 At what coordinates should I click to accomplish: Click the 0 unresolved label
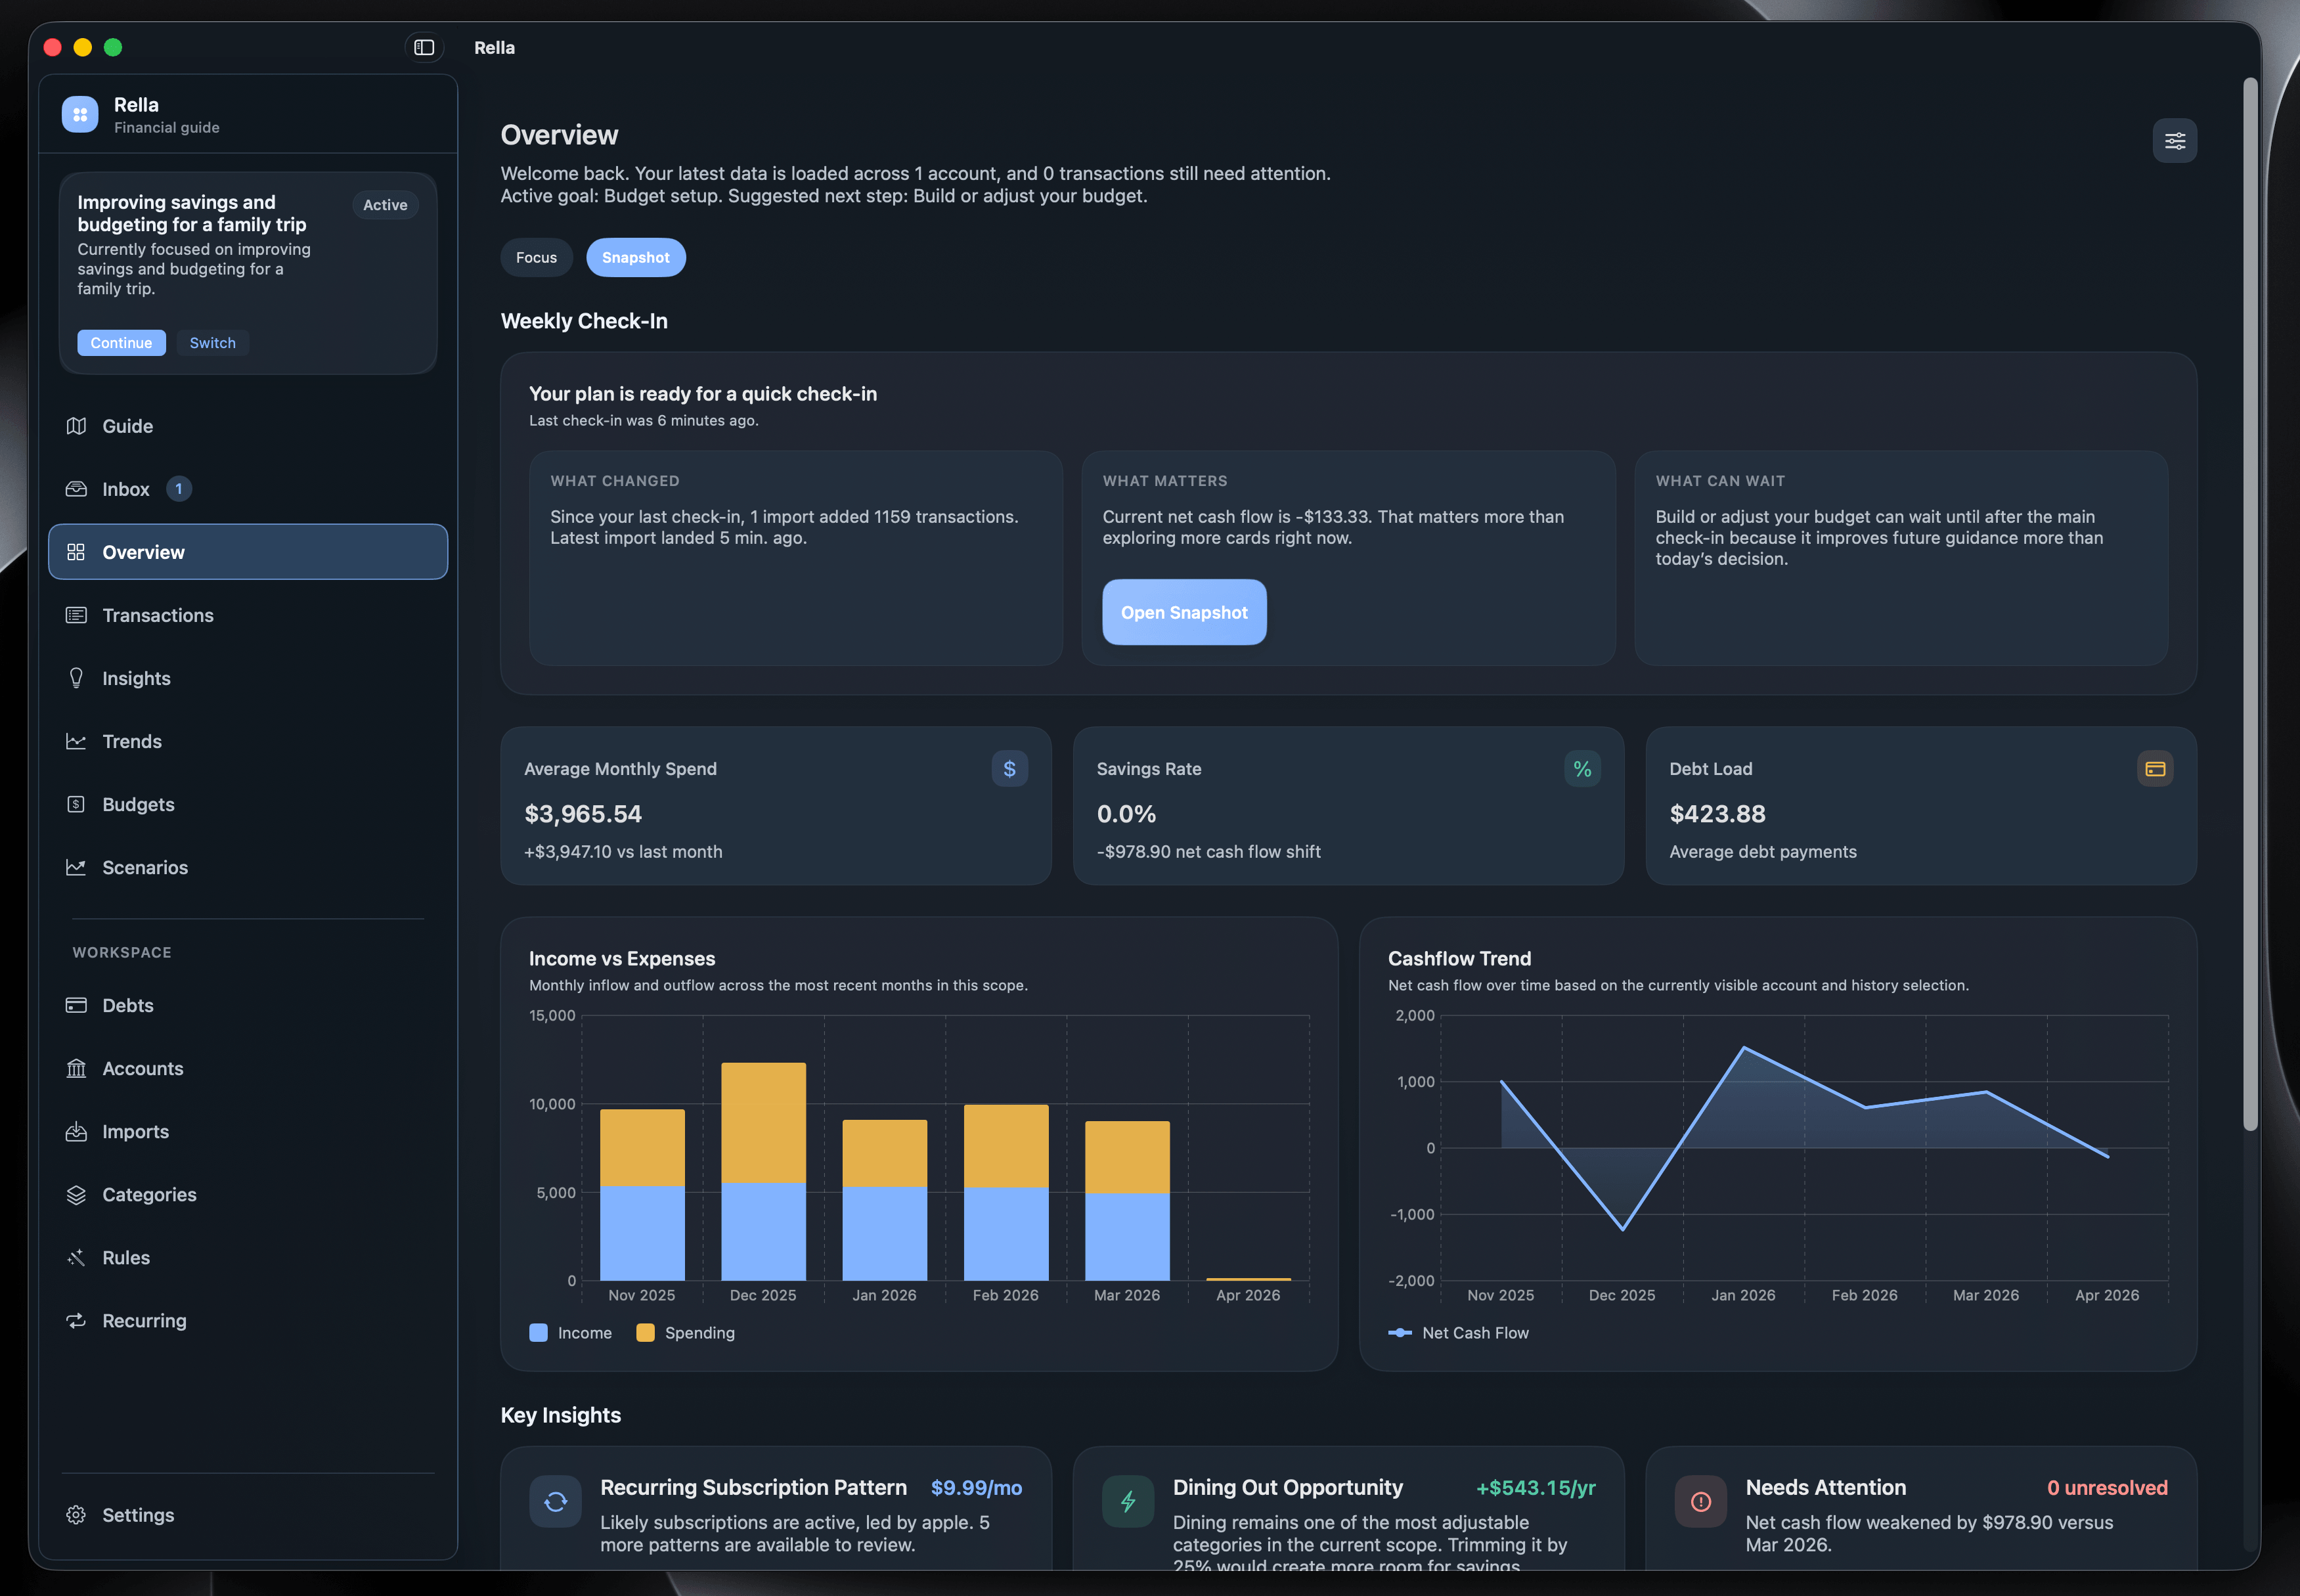tap(2107, 1487)
